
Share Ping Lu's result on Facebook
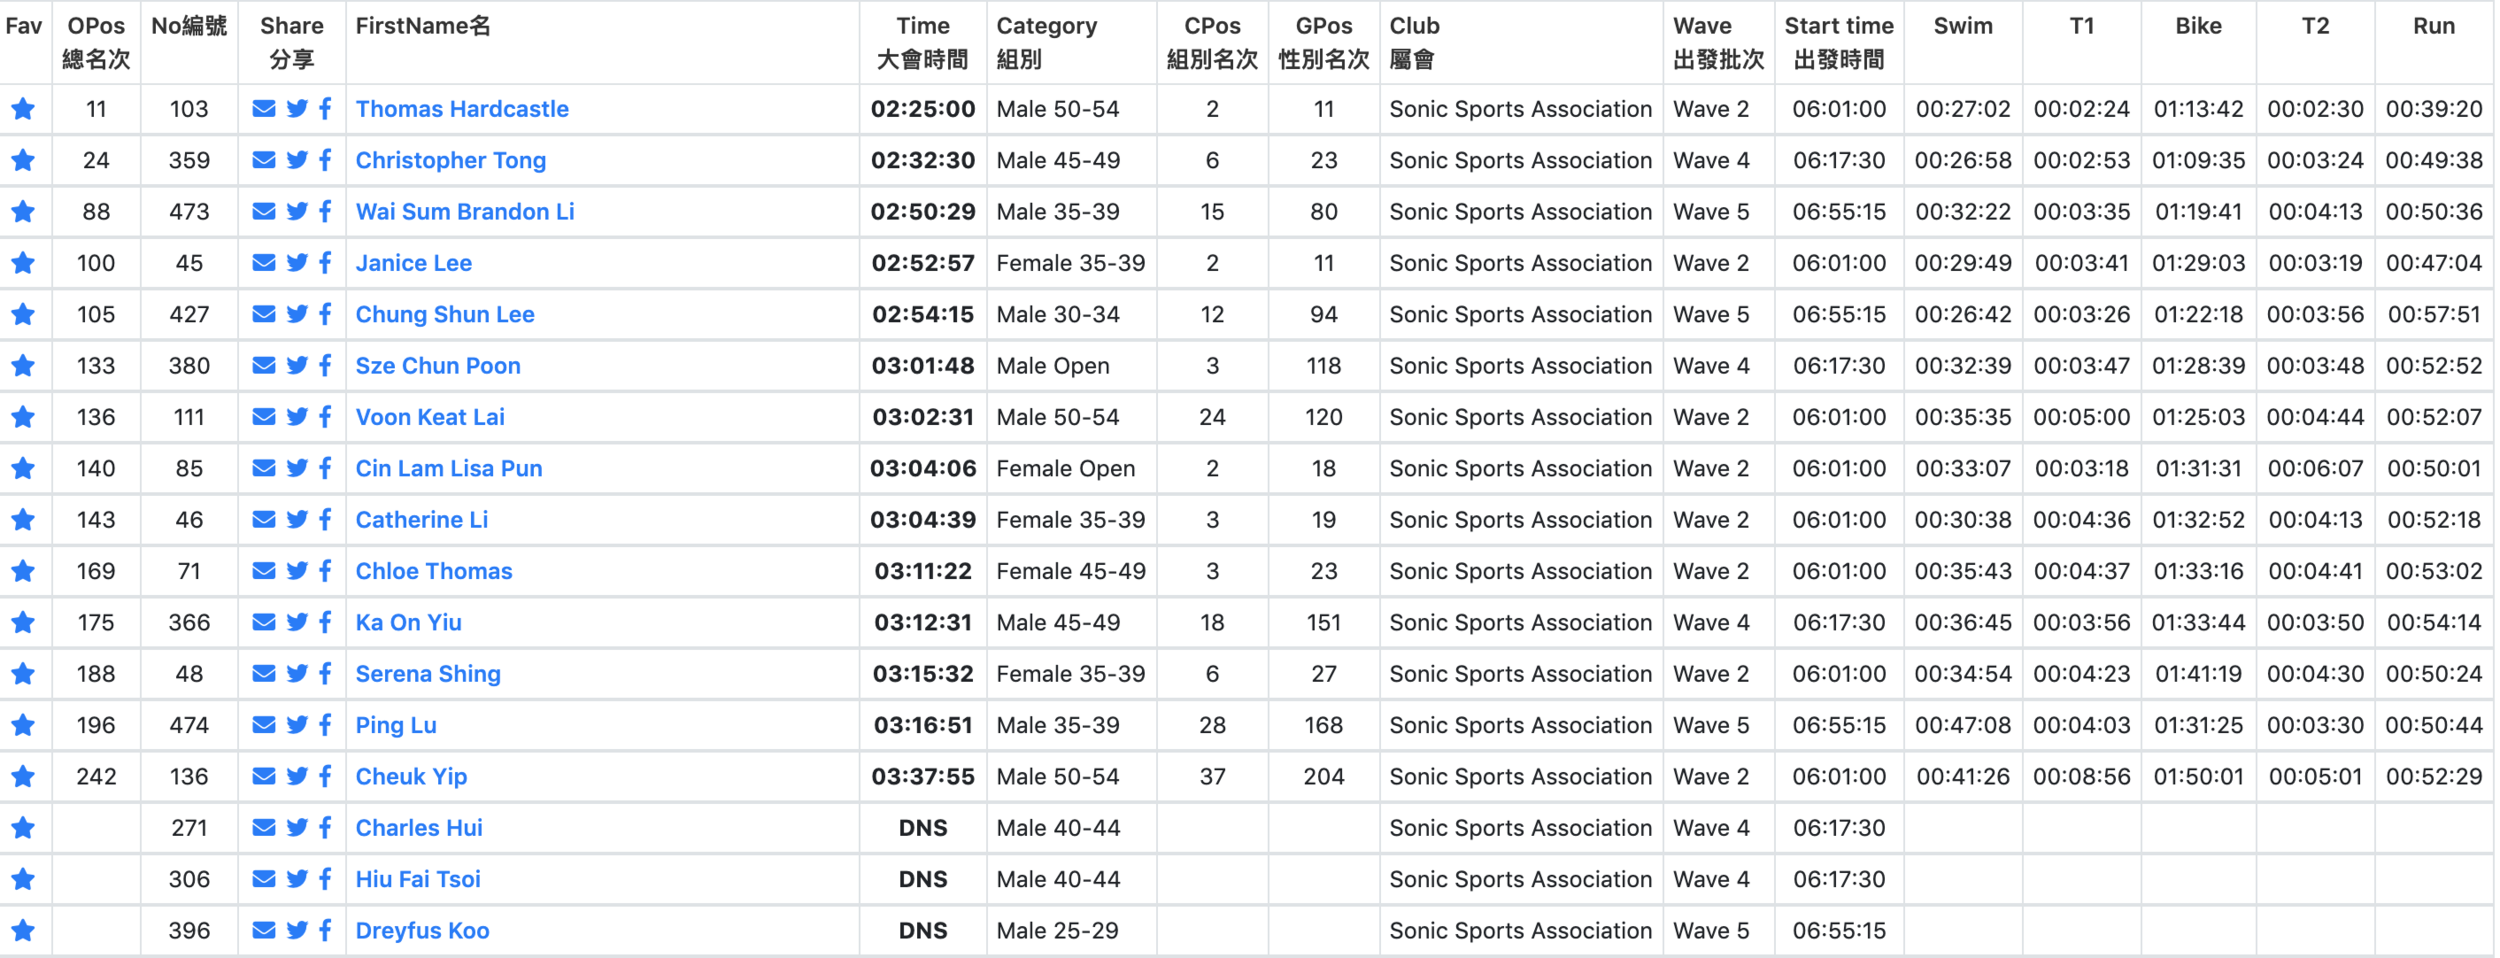coord(323,724)
